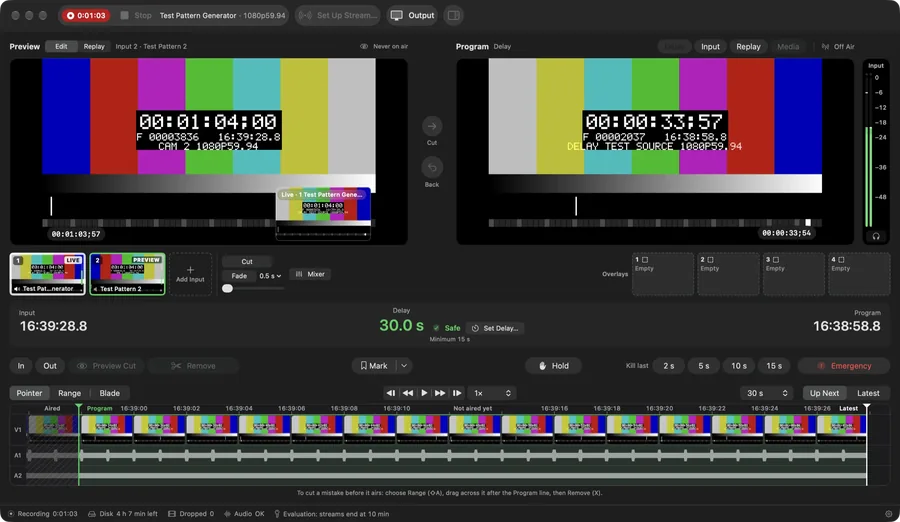Click the Disk 4 h 7 min left status
This screenshot has height=522, width=900.
click(123, 514)
